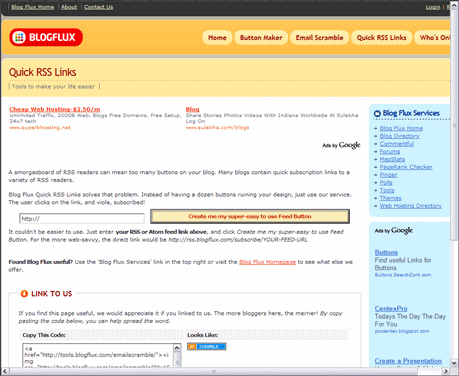
Task: Open the Blog ad headline link
Action: 192,109
